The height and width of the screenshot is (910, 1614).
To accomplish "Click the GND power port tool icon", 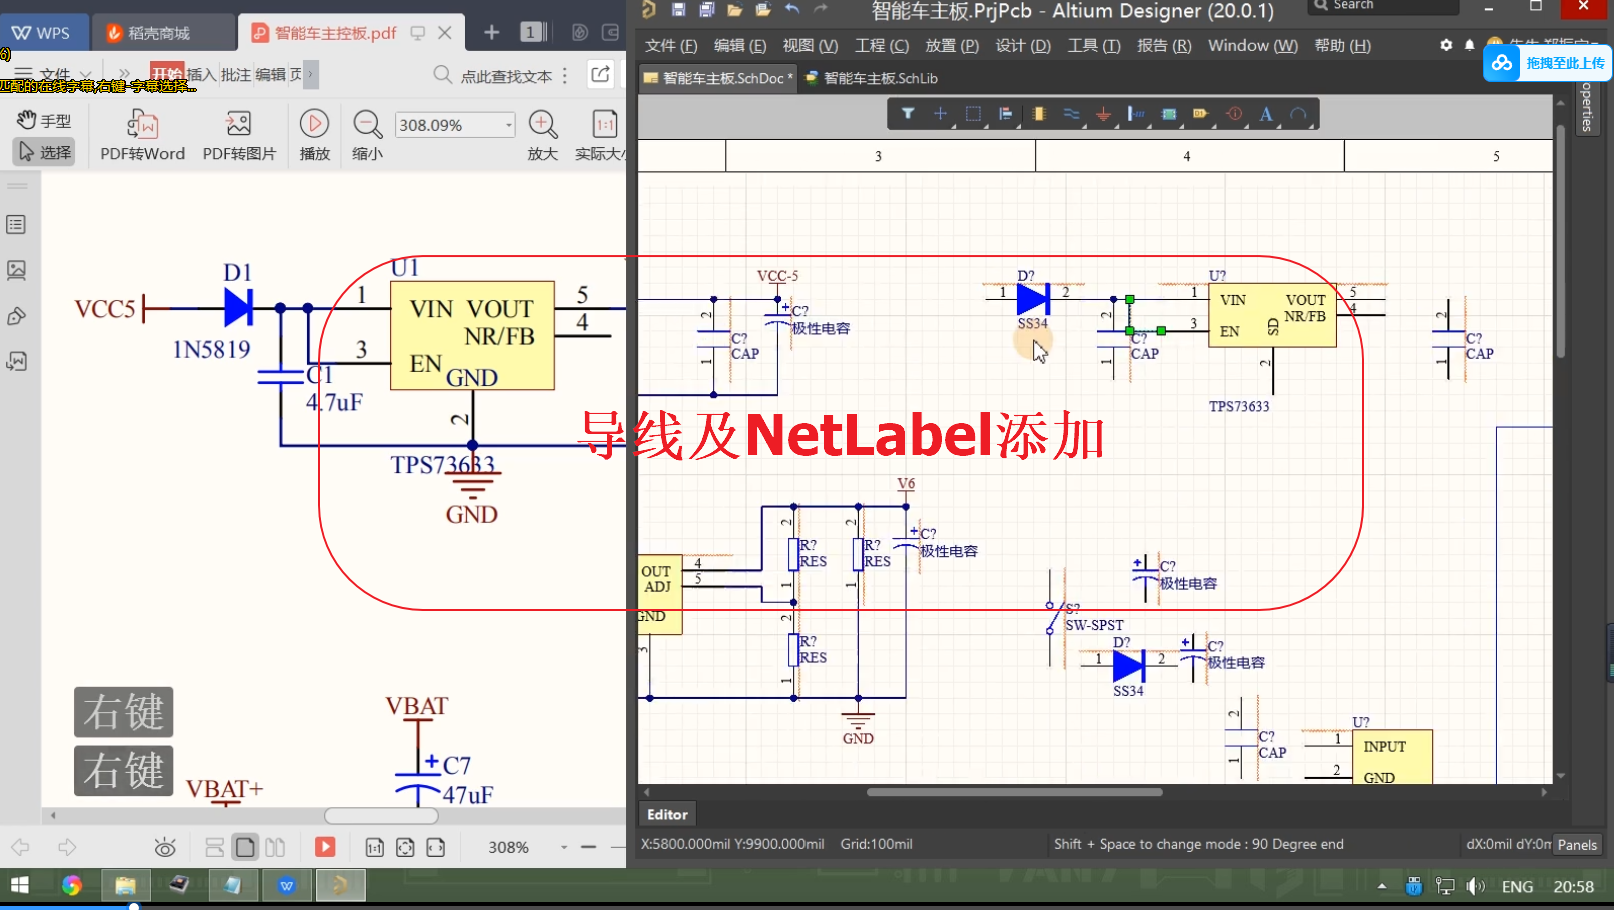I will tap(1103, 114).
